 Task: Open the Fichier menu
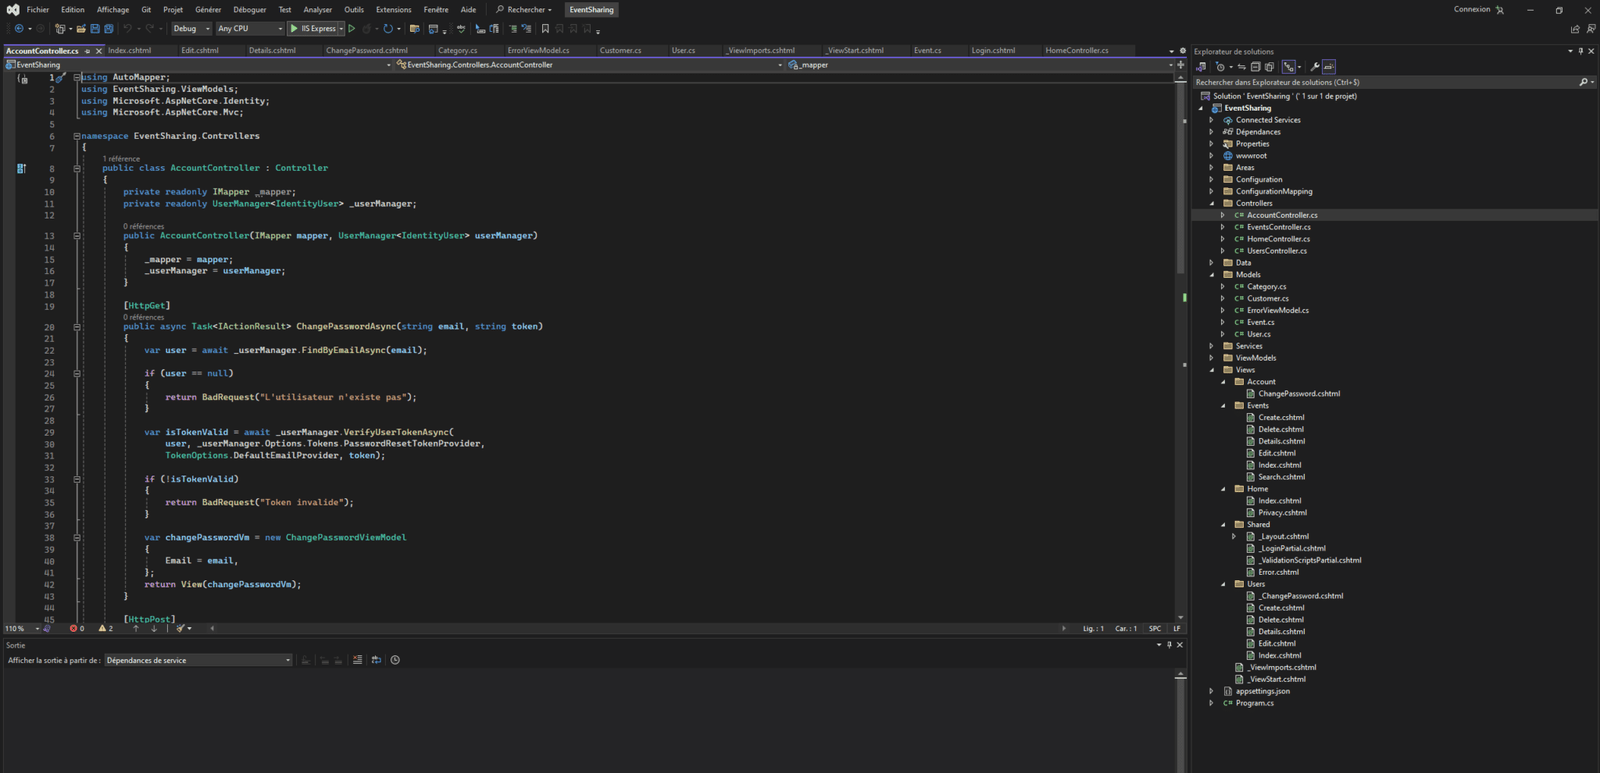[x=38, y=10]
